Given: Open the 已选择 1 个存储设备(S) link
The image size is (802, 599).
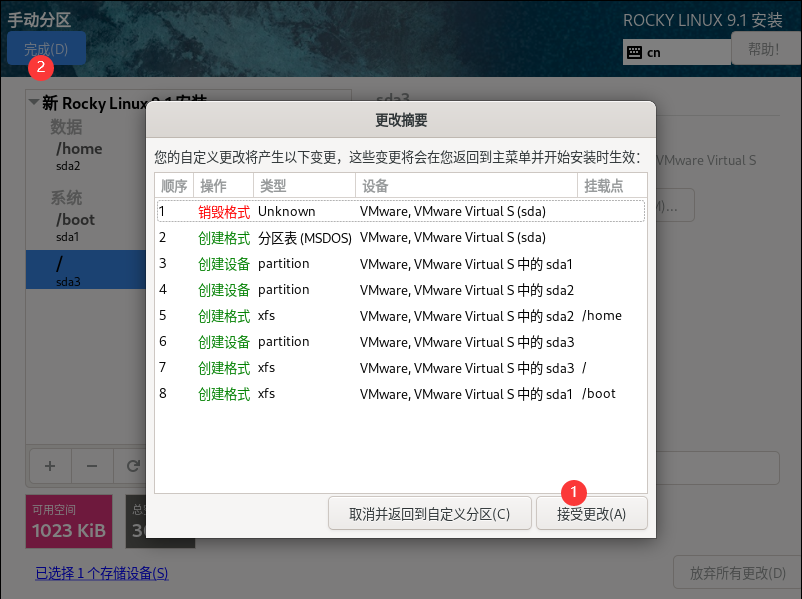Looking at the screenshot, I should (x=101, y=573).
